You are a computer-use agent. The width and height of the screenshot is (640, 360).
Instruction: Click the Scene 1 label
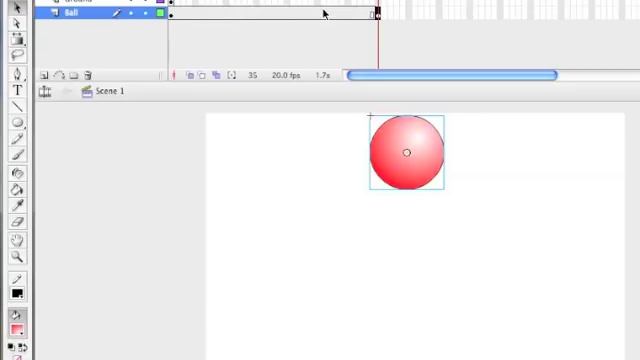tap(109, 91)
